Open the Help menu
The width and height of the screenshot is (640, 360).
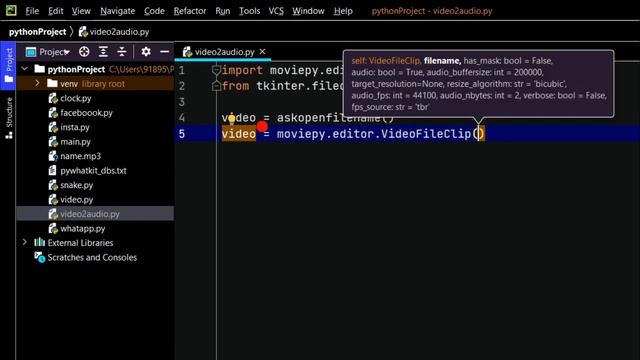[343, 11]
